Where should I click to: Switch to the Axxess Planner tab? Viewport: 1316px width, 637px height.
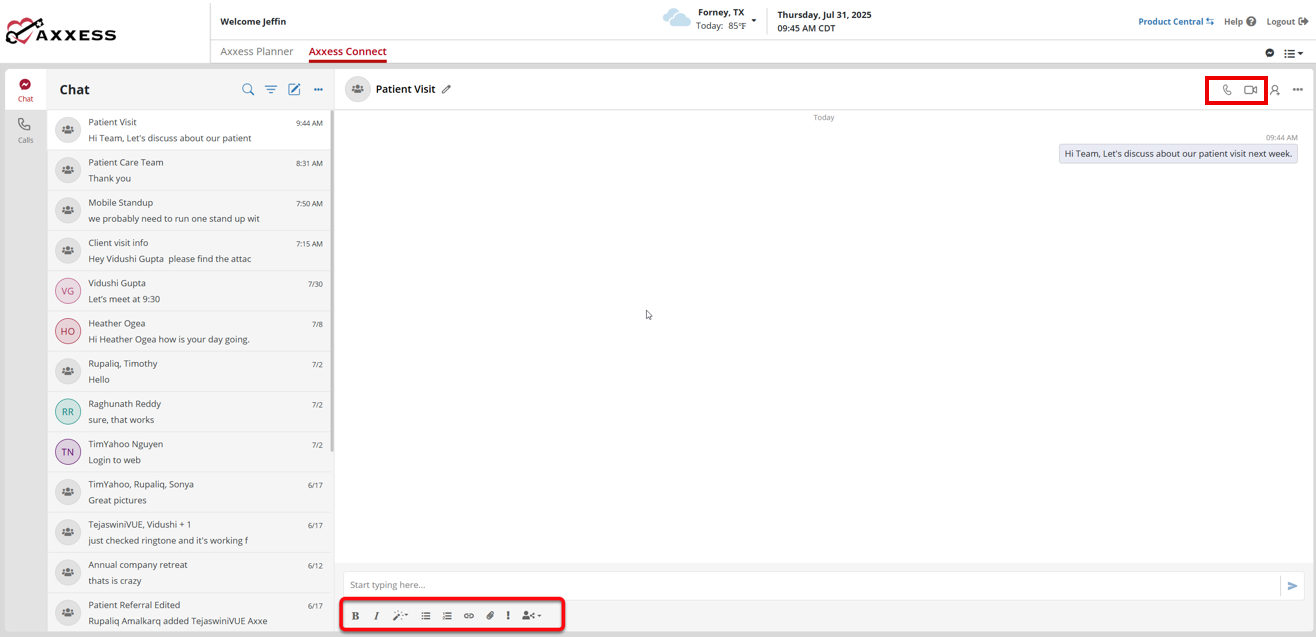click(x=257, y=52)
